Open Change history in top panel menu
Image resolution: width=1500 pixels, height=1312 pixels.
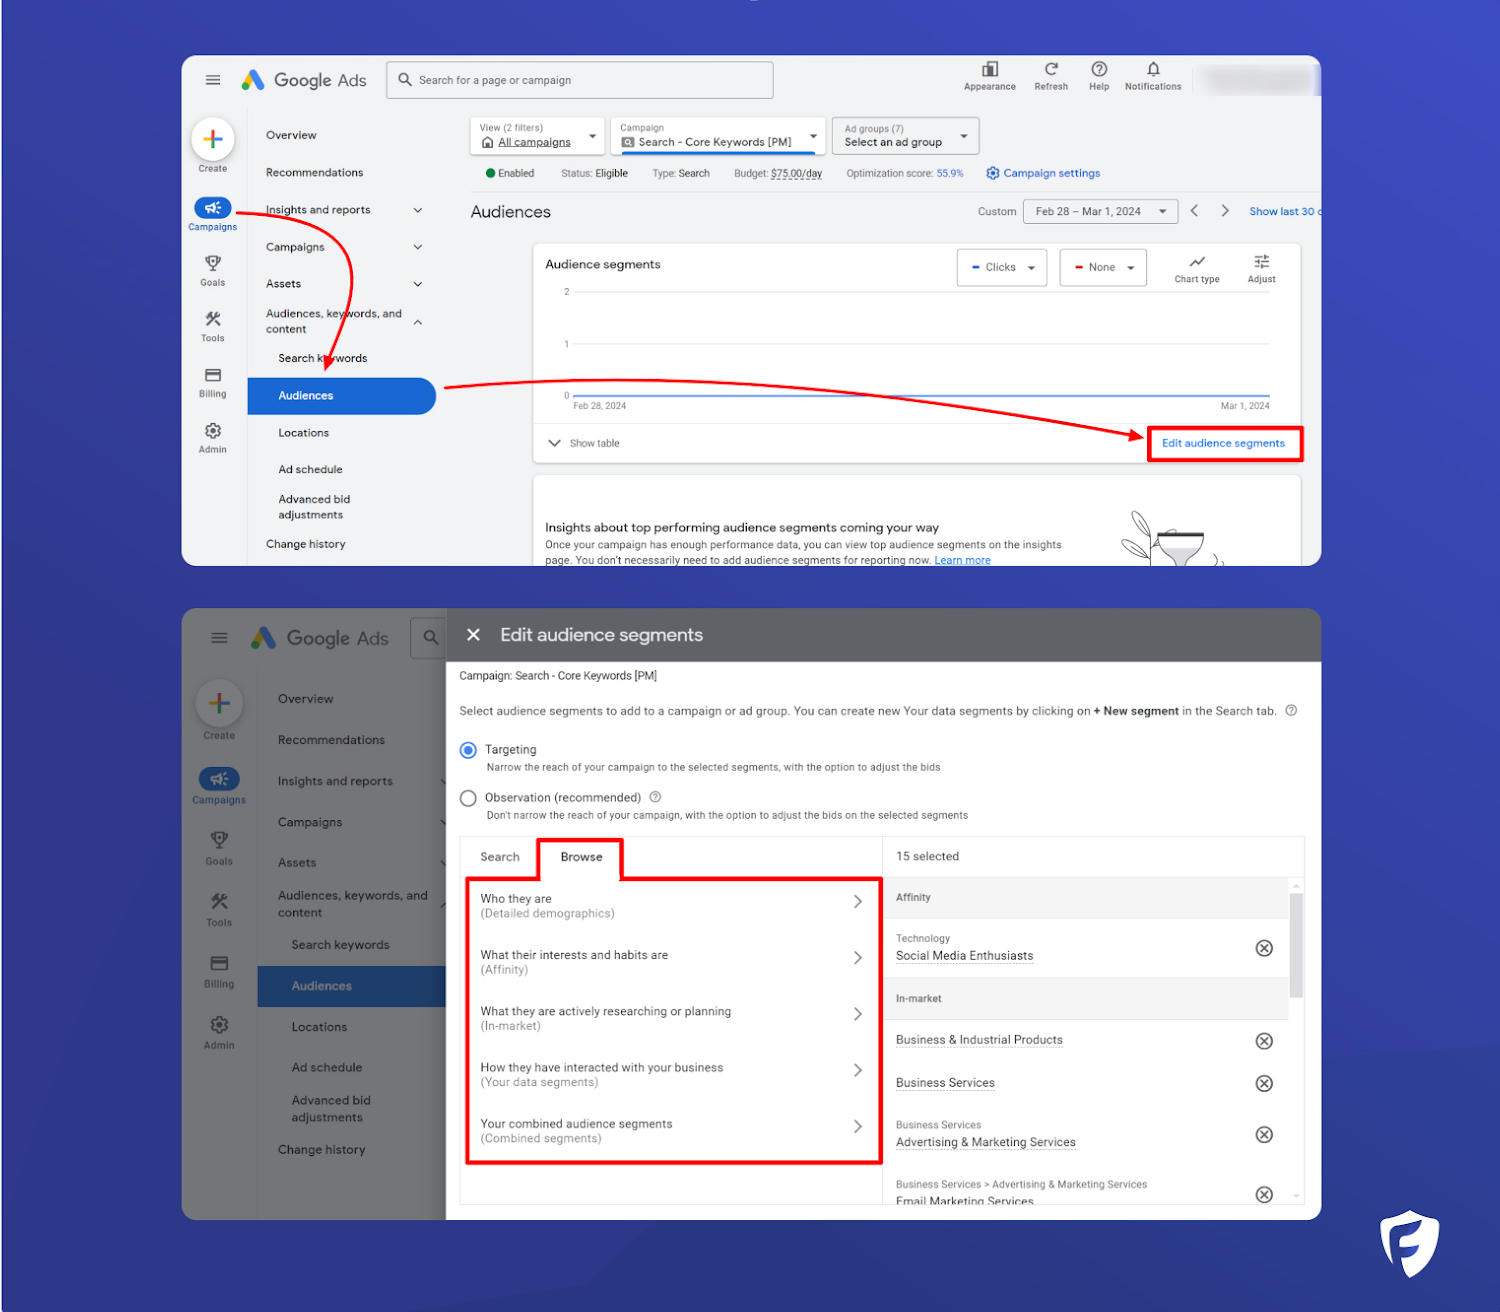[x=305, y=544]
